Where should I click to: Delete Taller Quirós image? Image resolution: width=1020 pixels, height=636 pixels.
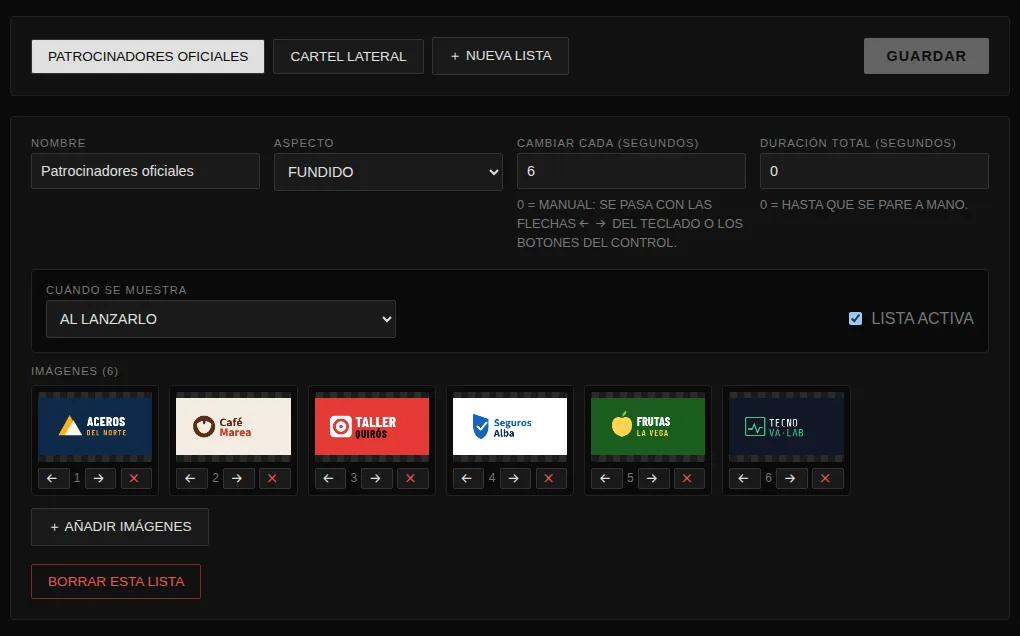[412, 479]
